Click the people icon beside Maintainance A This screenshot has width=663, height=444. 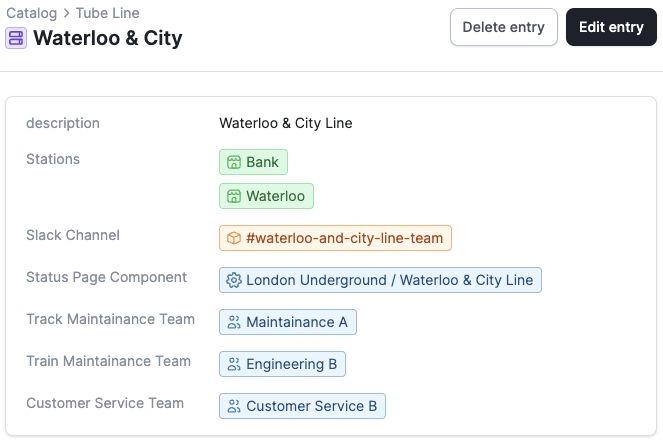[234, 322]
